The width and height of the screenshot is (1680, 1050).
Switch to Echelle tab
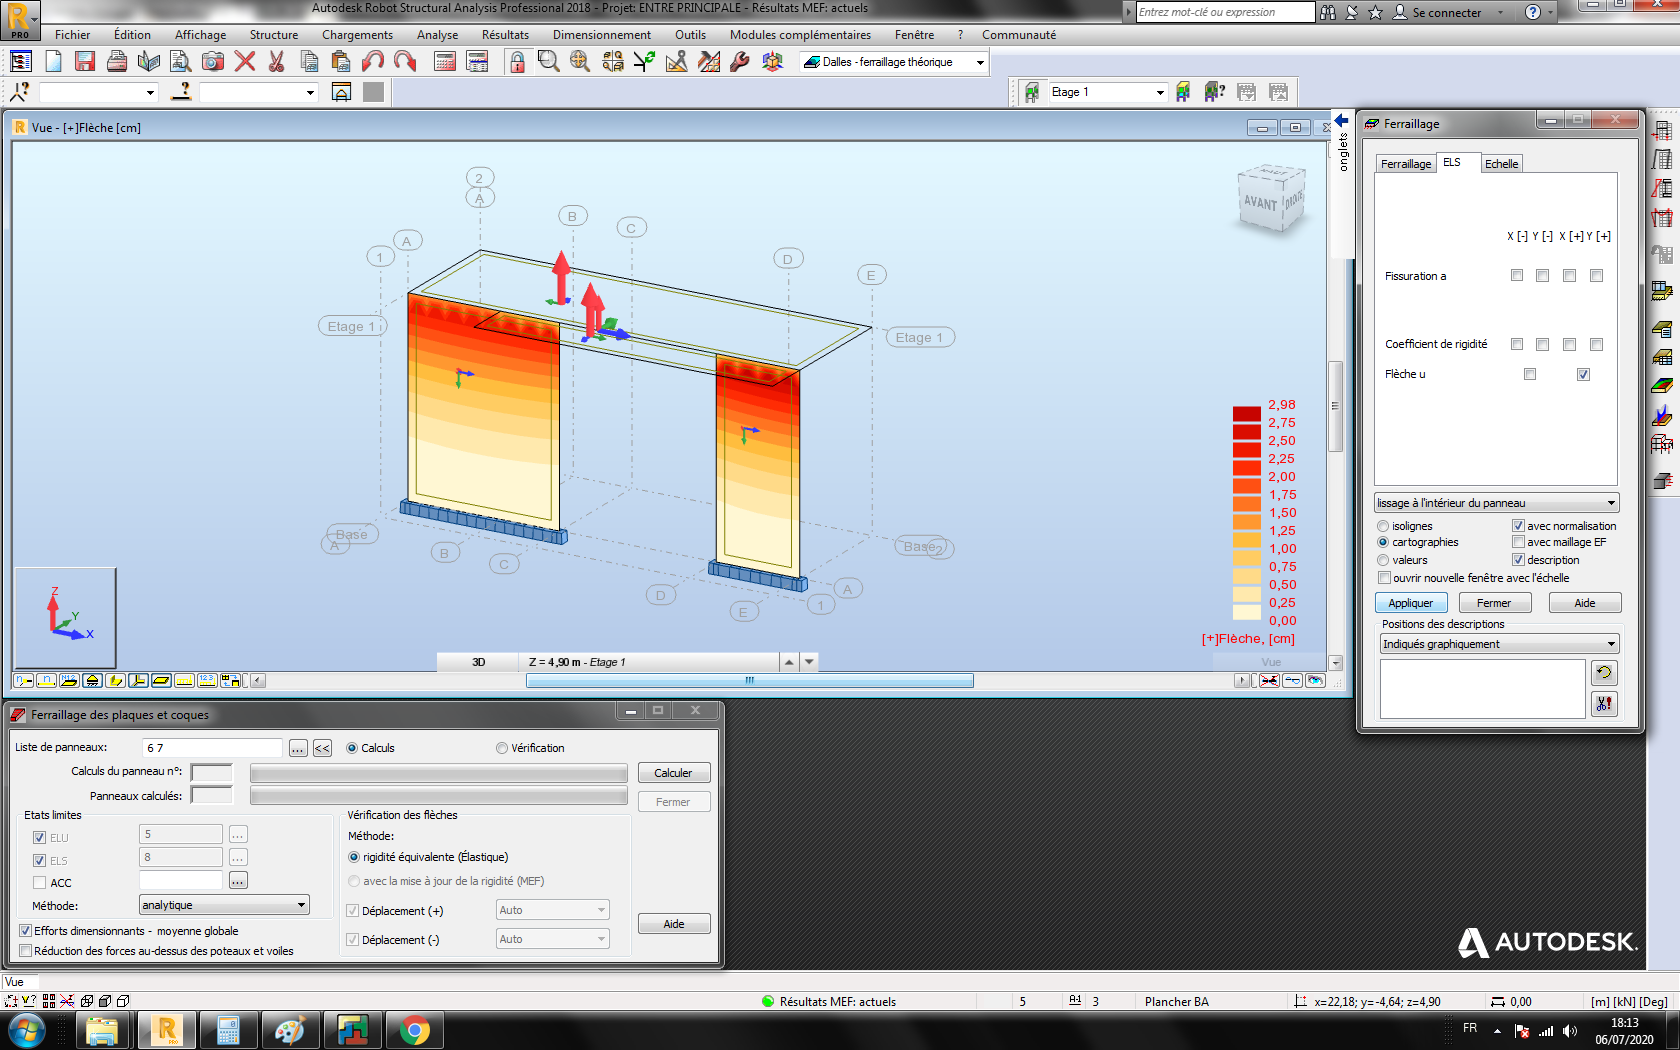pyautogui.click(x=1501, y=164)
